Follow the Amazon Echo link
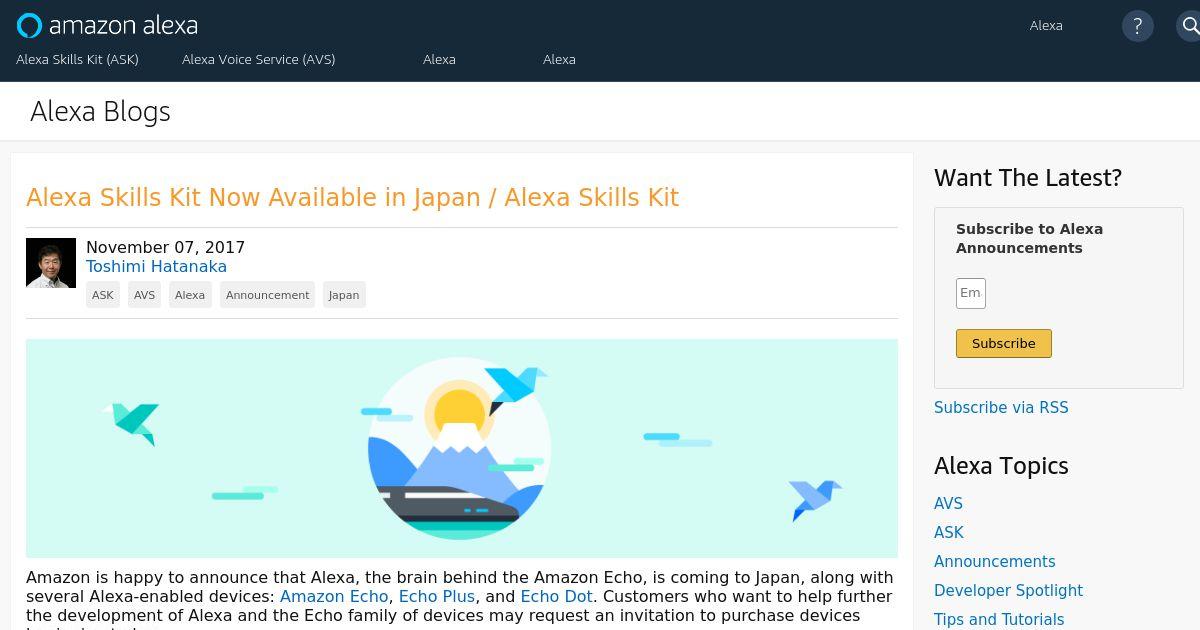 334,596
